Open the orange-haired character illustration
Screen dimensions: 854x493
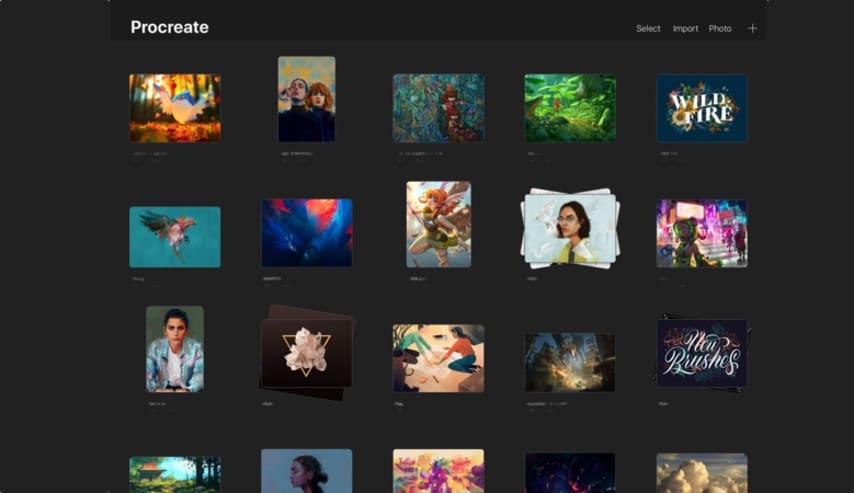(438, 225)
